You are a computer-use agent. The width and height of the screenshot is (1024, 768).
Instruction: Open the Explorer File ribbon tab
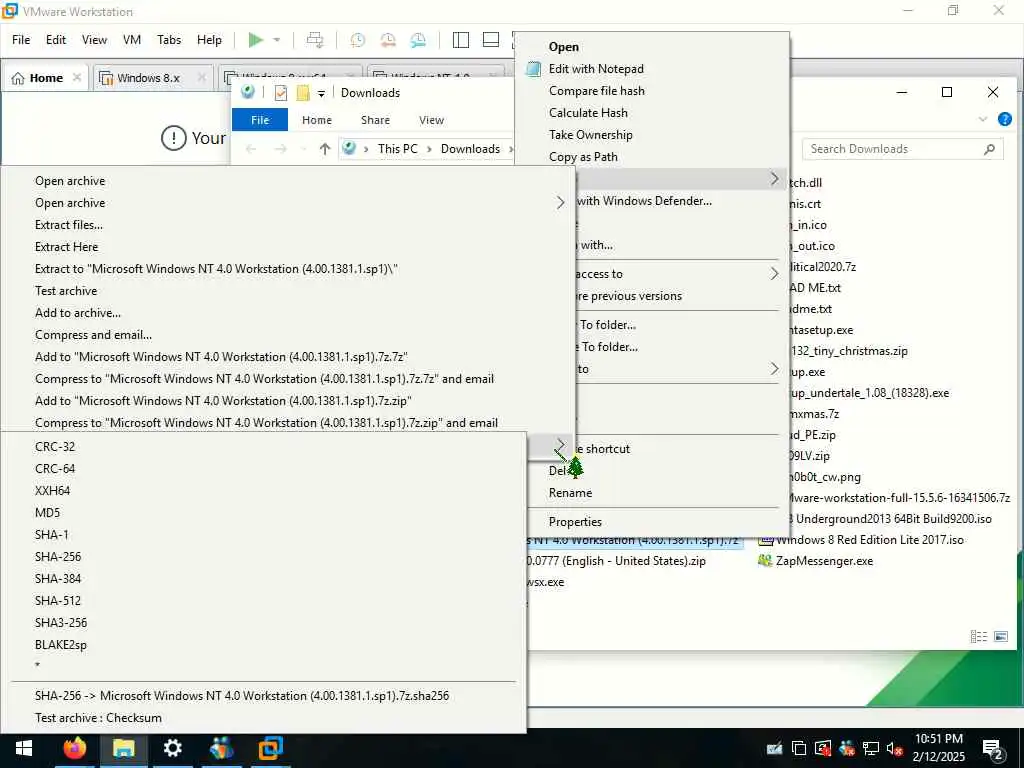click(260, 120)
